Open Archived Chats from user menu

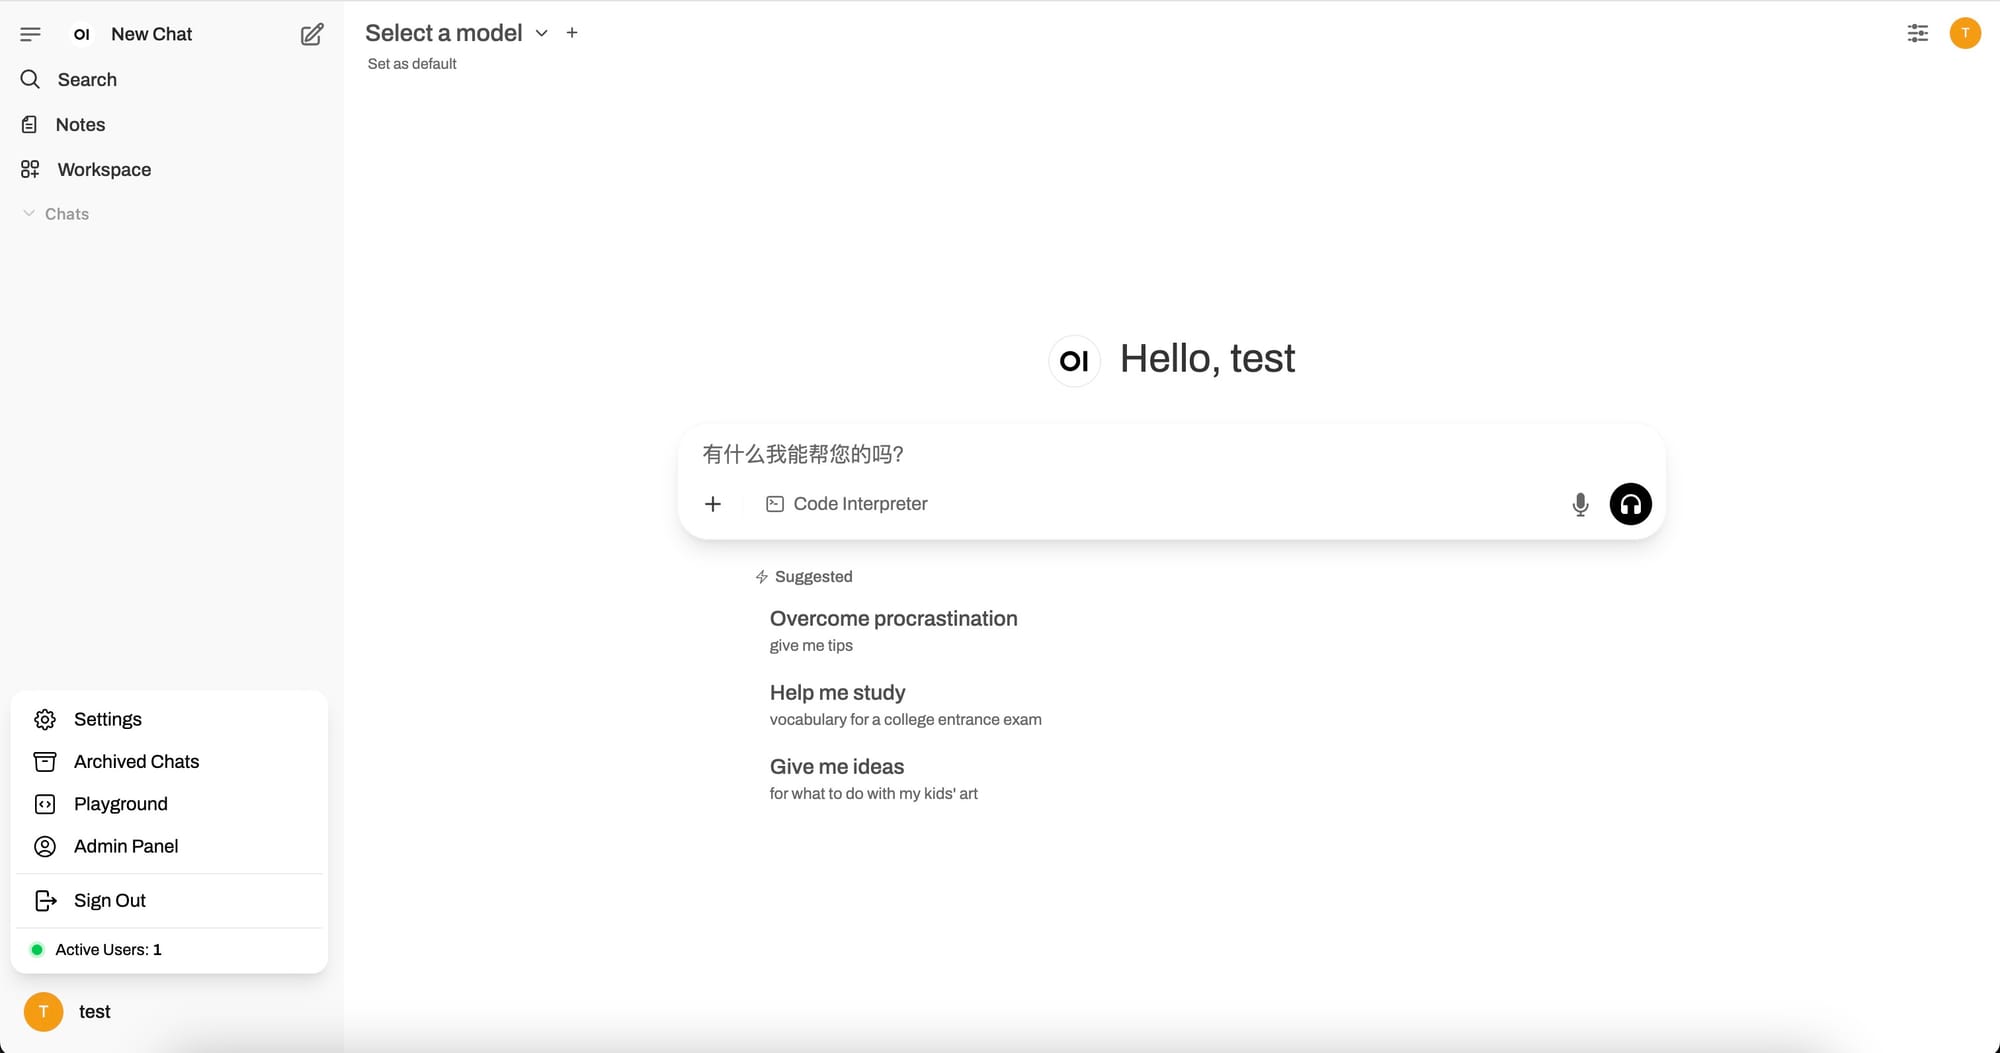tap(169, 761)
